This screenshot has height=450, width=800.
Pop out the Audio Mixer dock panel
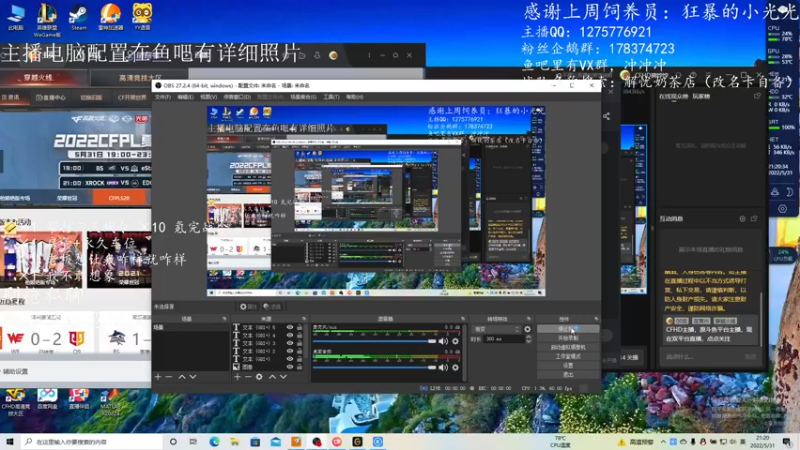(x=463, y=319)
